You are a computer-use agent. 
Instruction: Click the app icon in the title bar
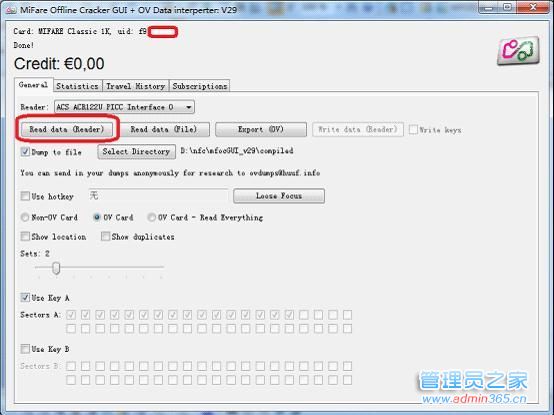coord(11,10)
